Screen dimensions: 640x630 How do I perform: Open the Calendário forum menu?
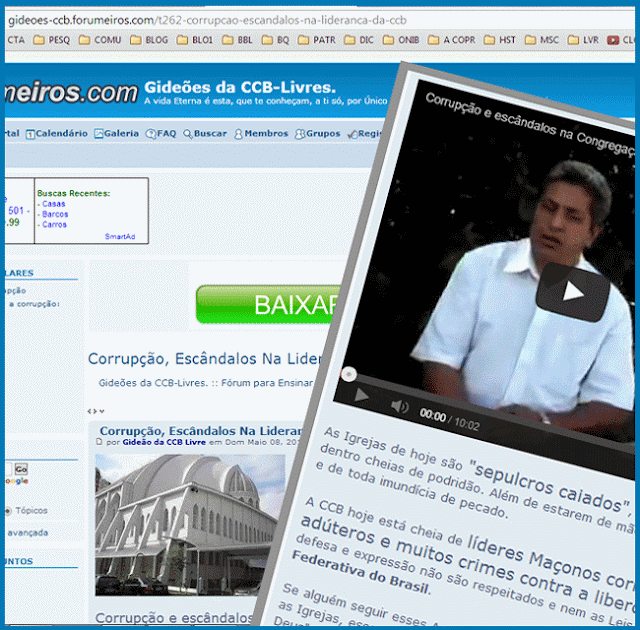(x=57, y=133)
